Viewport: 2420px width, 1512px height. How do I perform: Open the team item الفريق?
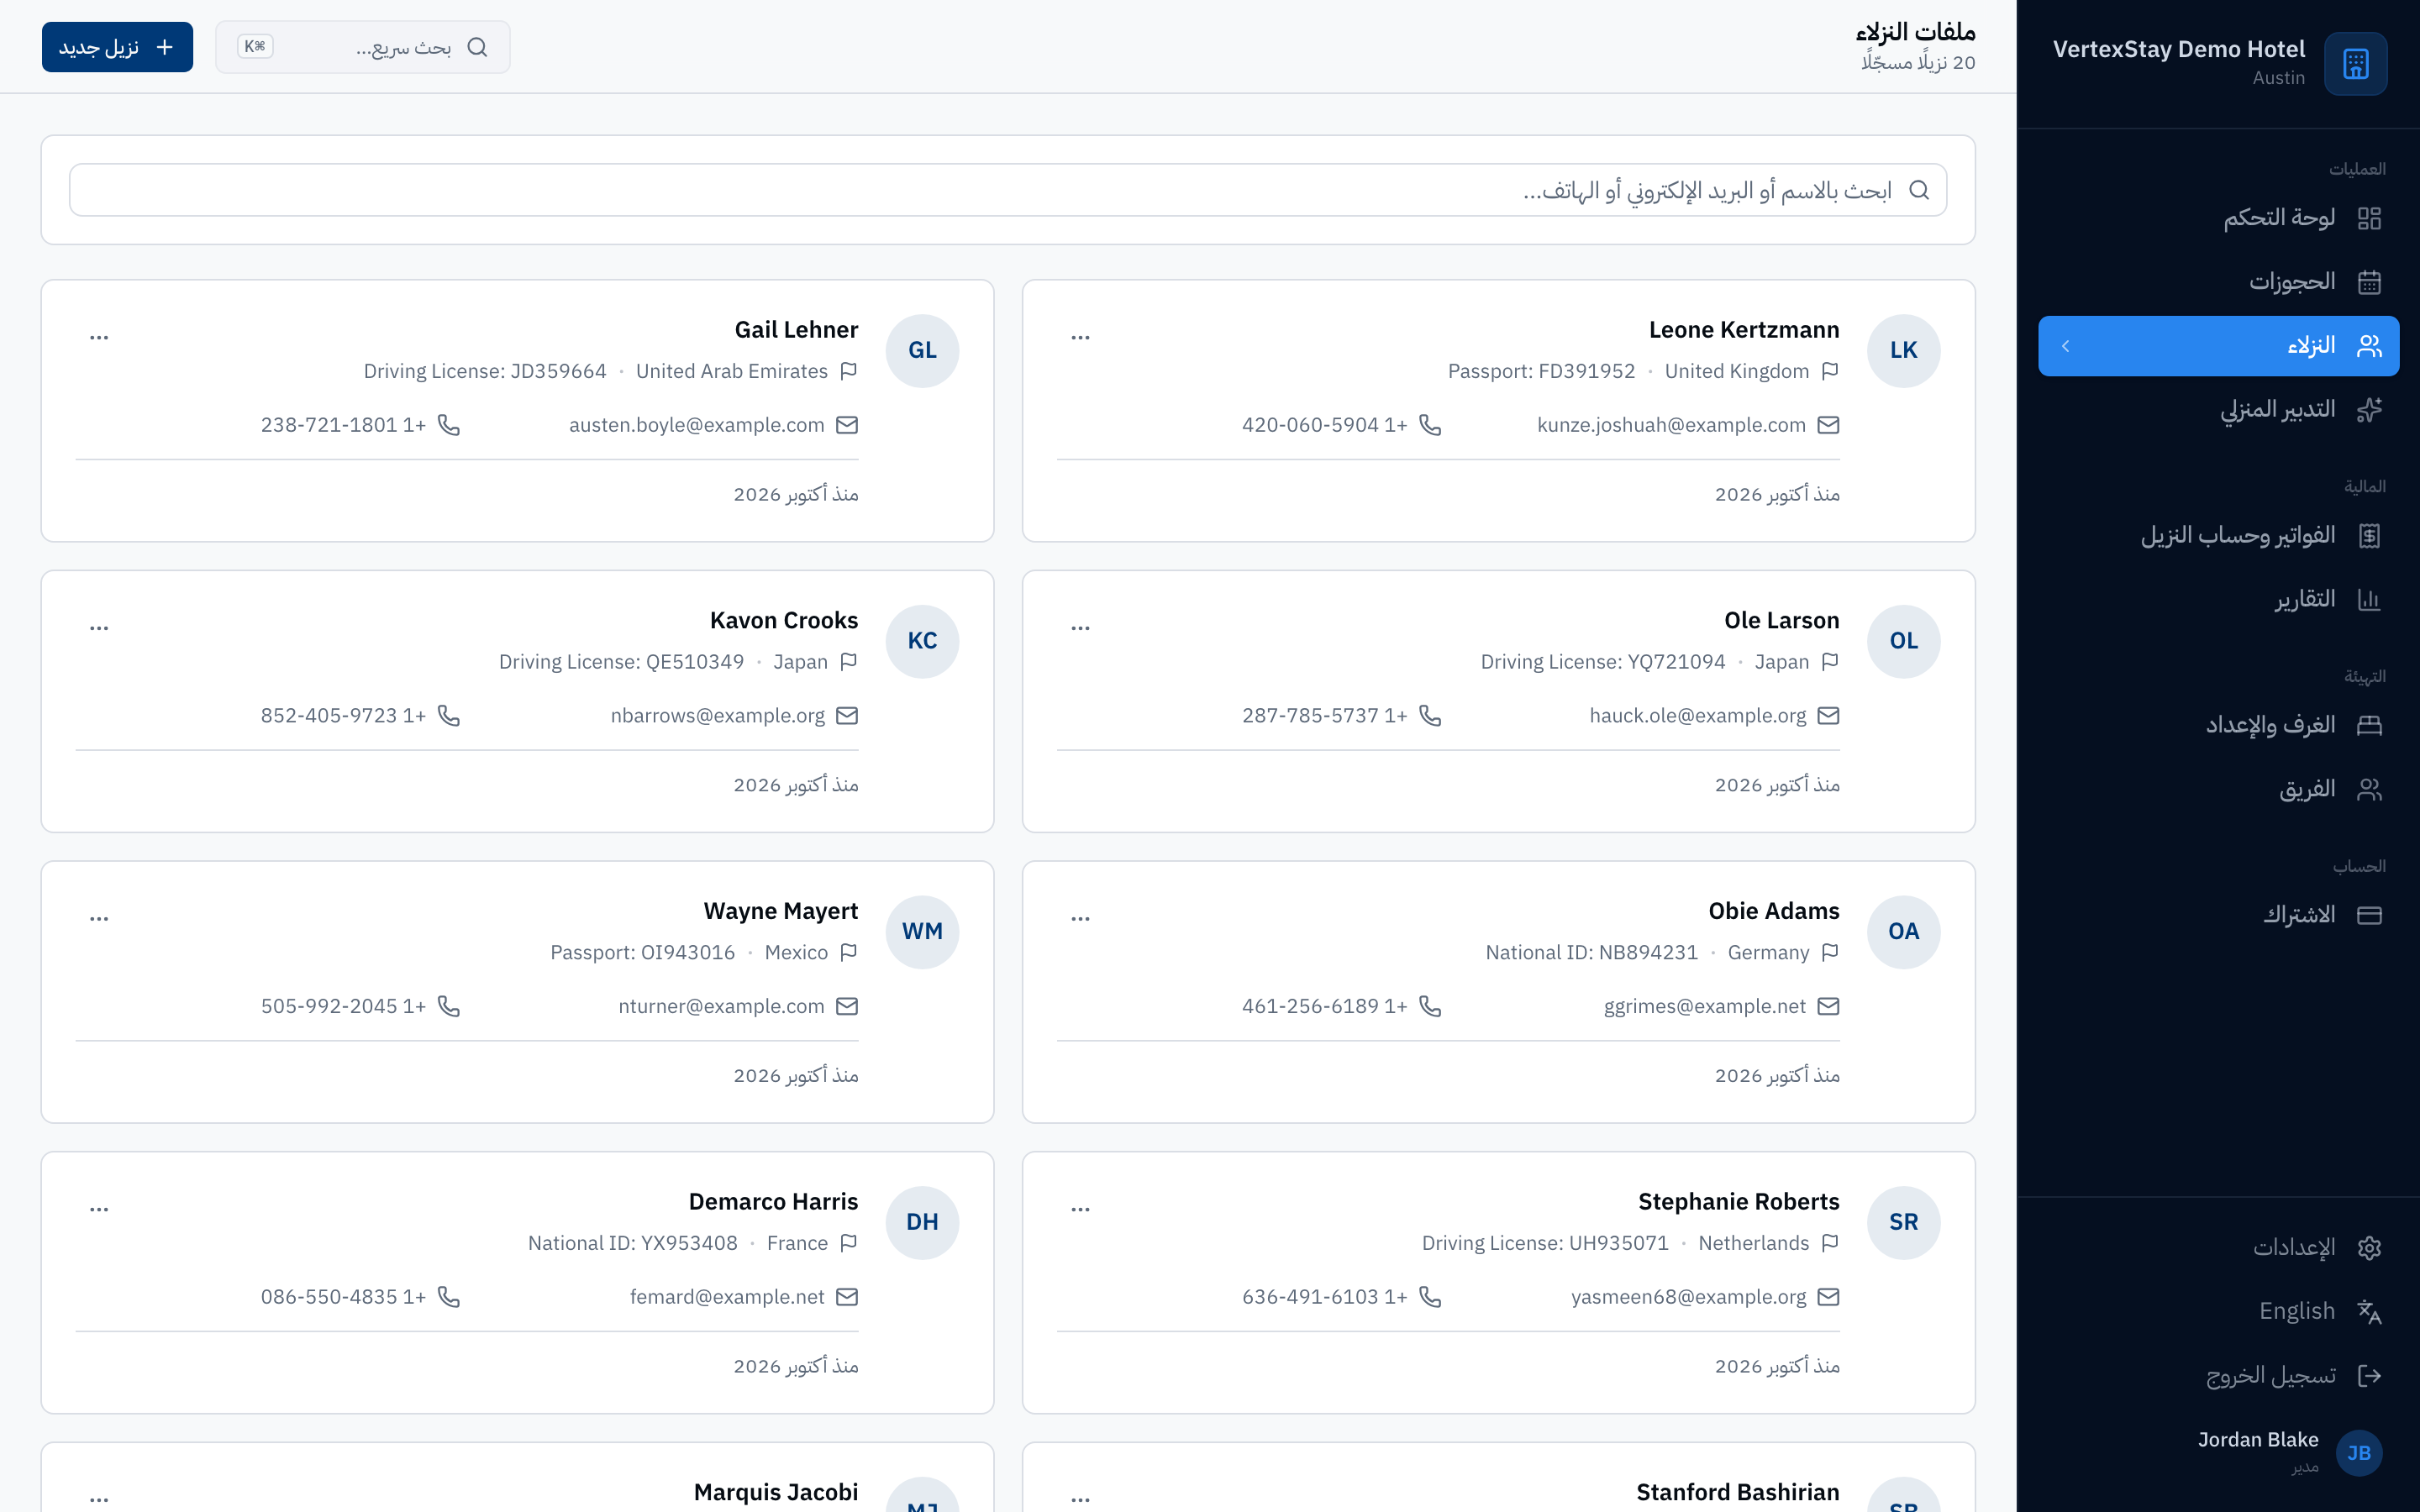(2218, 789)
